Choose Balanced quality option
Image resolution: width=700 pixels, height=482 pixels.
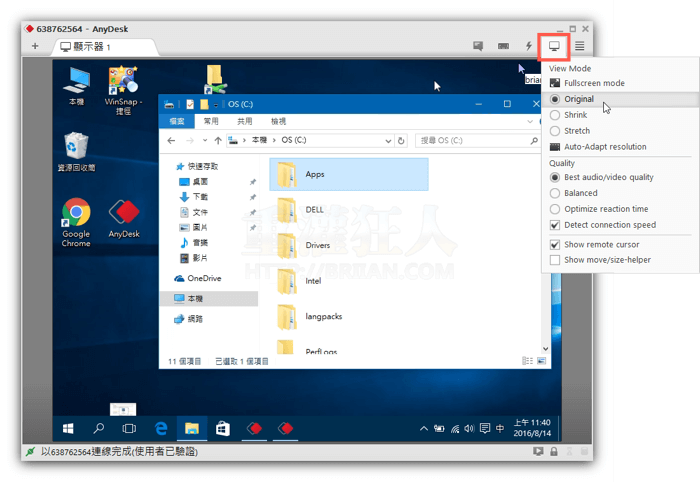pyautogui.click(x=580, y=193)
